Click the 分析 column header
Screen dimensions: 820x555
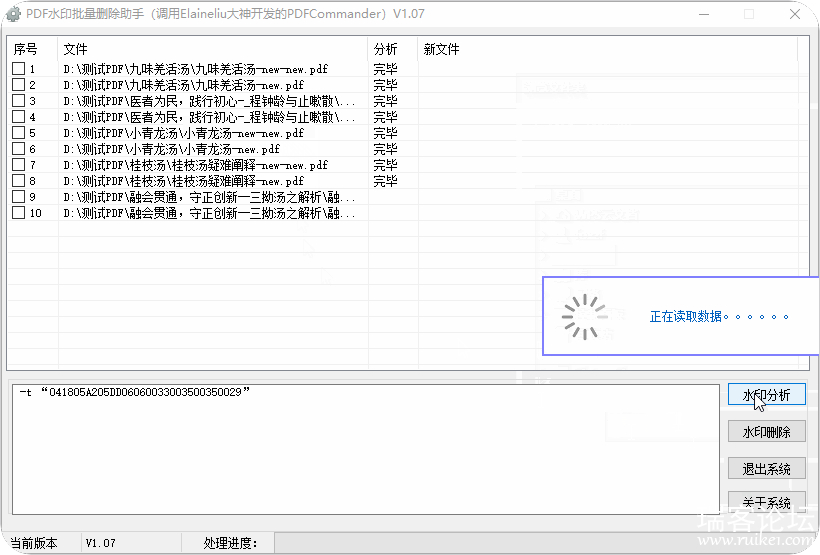pyautogui.click(x=393, y=49)
